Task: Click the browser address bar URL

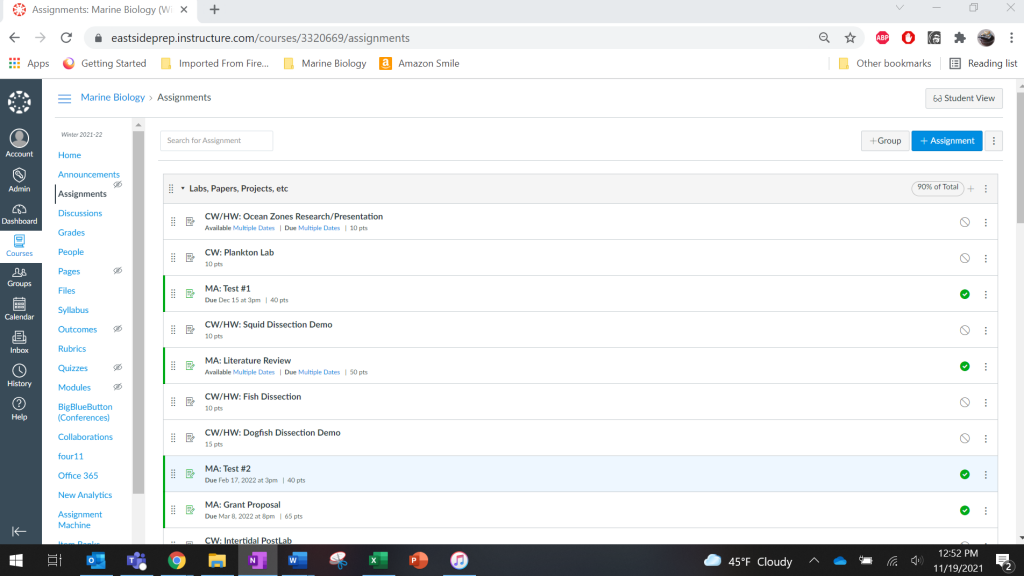Action: point(261,38)
